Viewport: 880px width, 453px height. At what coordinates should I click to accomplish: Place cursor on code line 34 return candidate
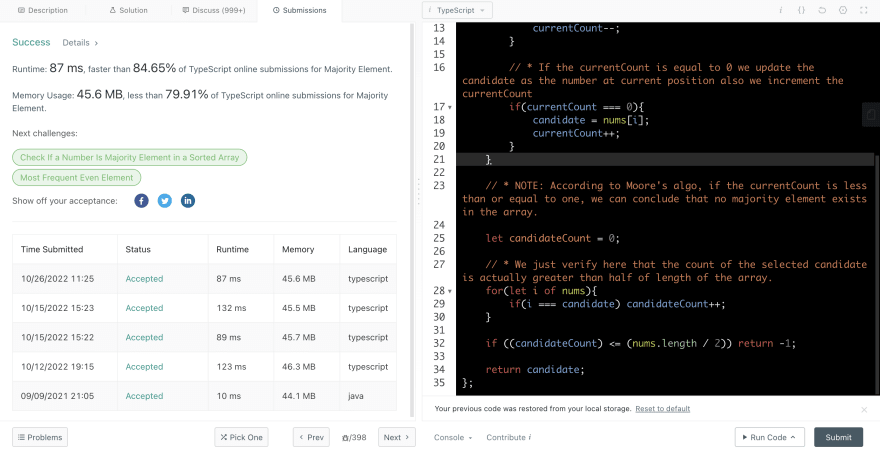coord(535,369)
